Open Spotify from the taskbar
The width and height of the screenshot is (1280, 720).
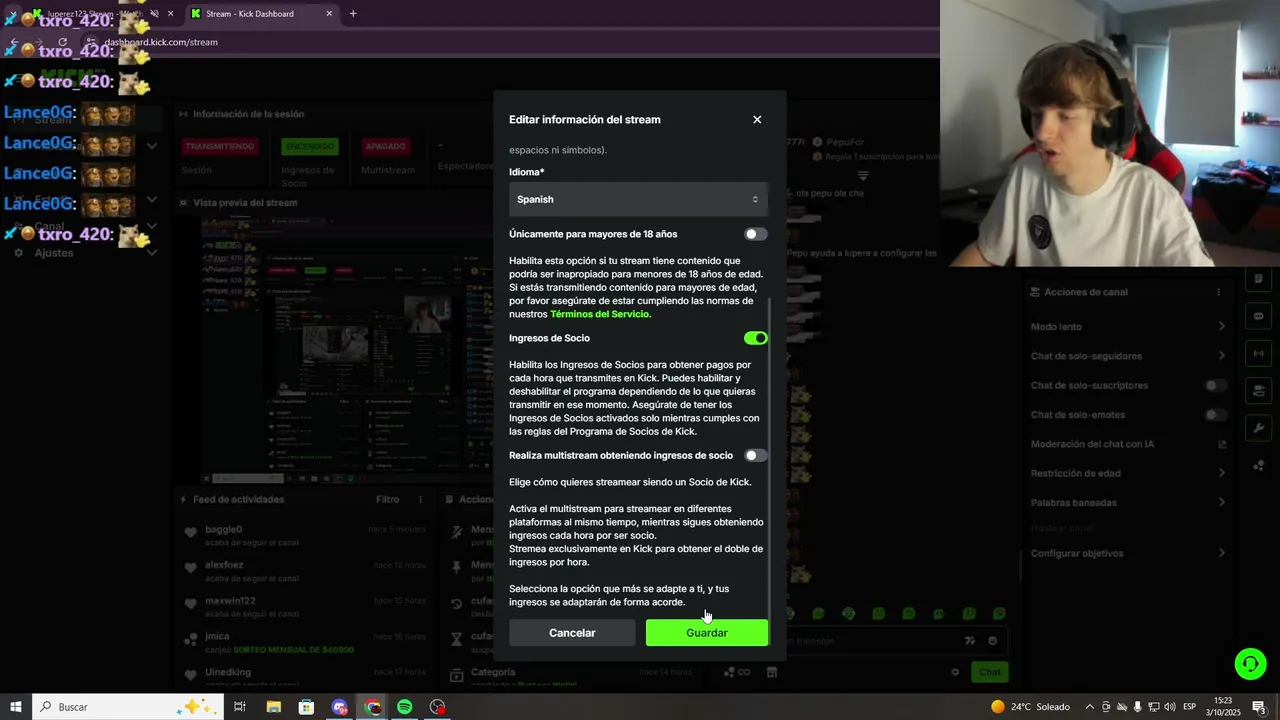405,707
